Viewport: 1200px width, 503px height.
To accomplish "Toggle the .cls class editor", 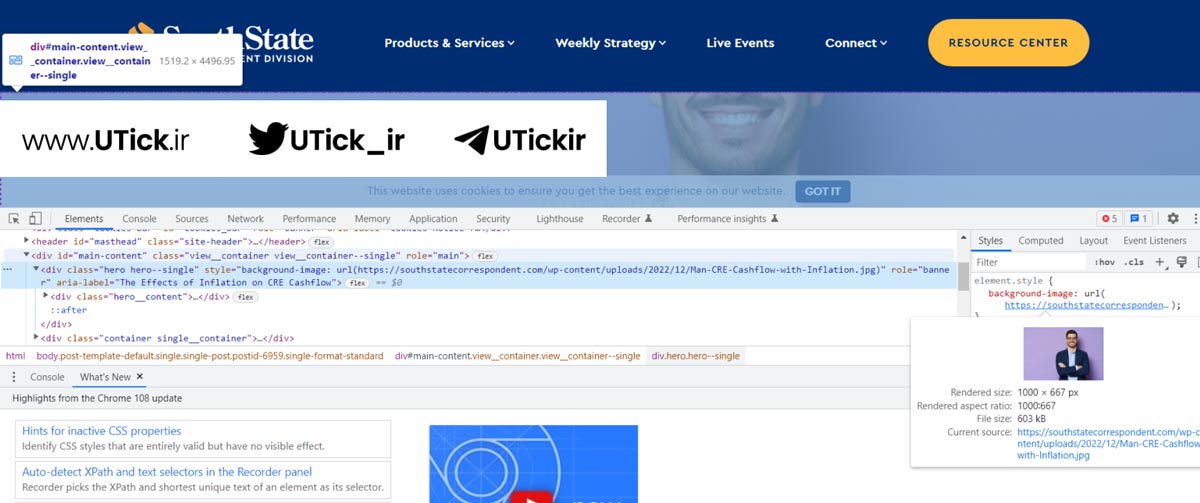I will pyautogui.click(x=1134, y=262).
